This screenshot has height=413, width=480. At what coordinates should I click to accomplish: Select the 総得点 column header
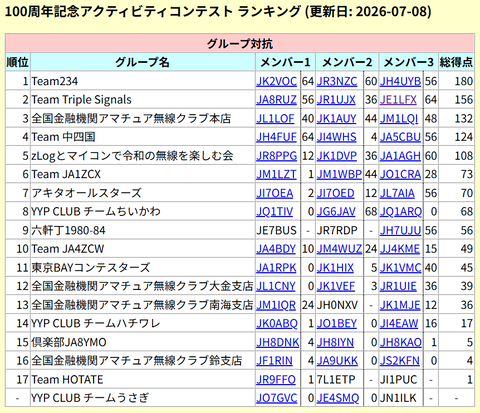456,62
